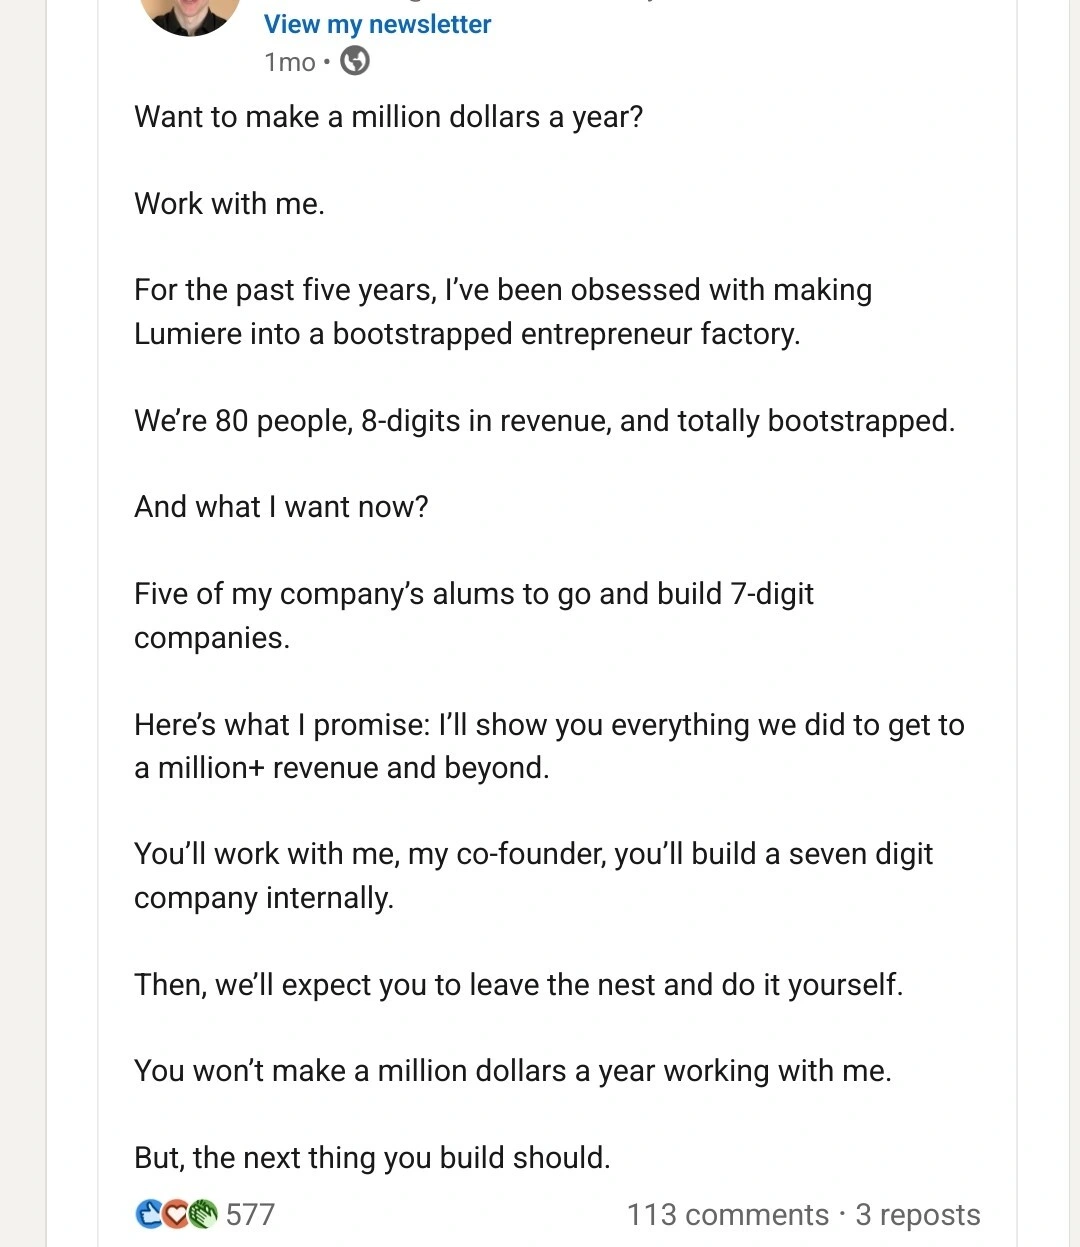Click the '80 people, 8-digits in revenue' sentence
1080x1247 pixels.
coord(544,421)
